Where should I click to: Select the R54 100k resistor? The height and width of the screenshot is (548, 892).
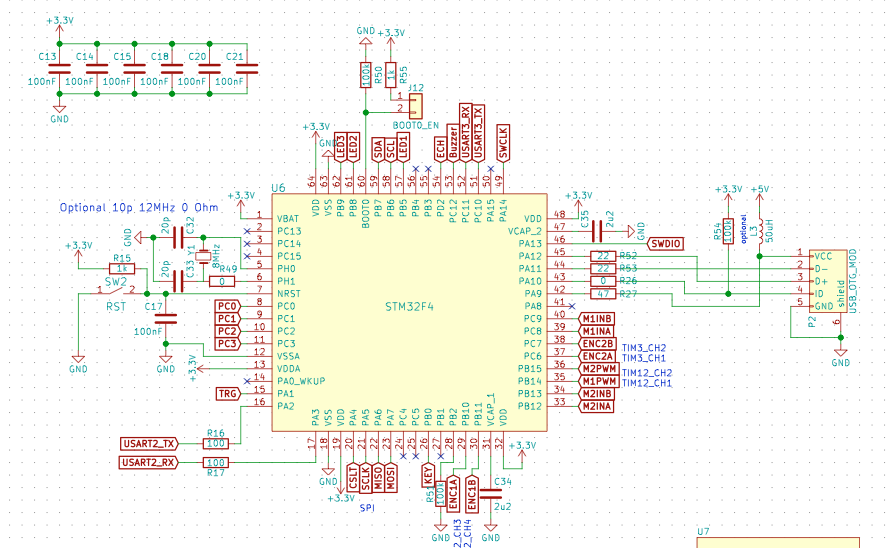[728, 231]
